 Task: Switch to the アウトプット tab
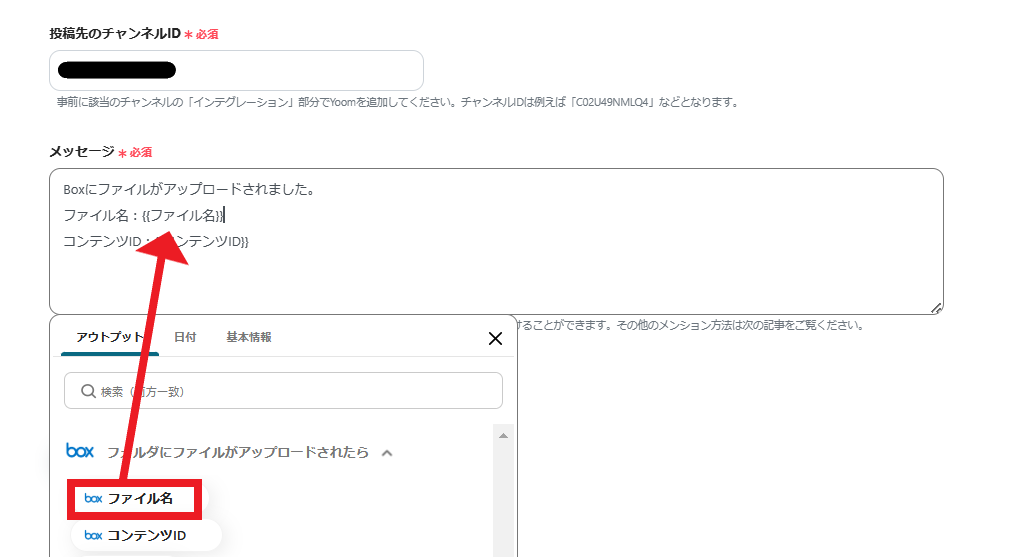coord(109,337)
